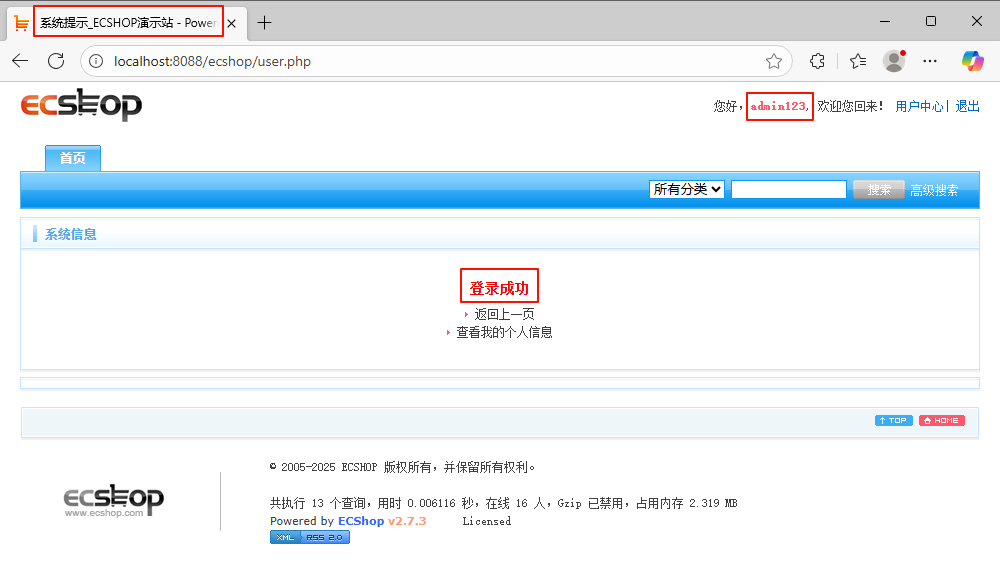This screenshot has height=573, width=1000.
Task: Open the 用户中心 user center link
Action: (x=919, y=107)
